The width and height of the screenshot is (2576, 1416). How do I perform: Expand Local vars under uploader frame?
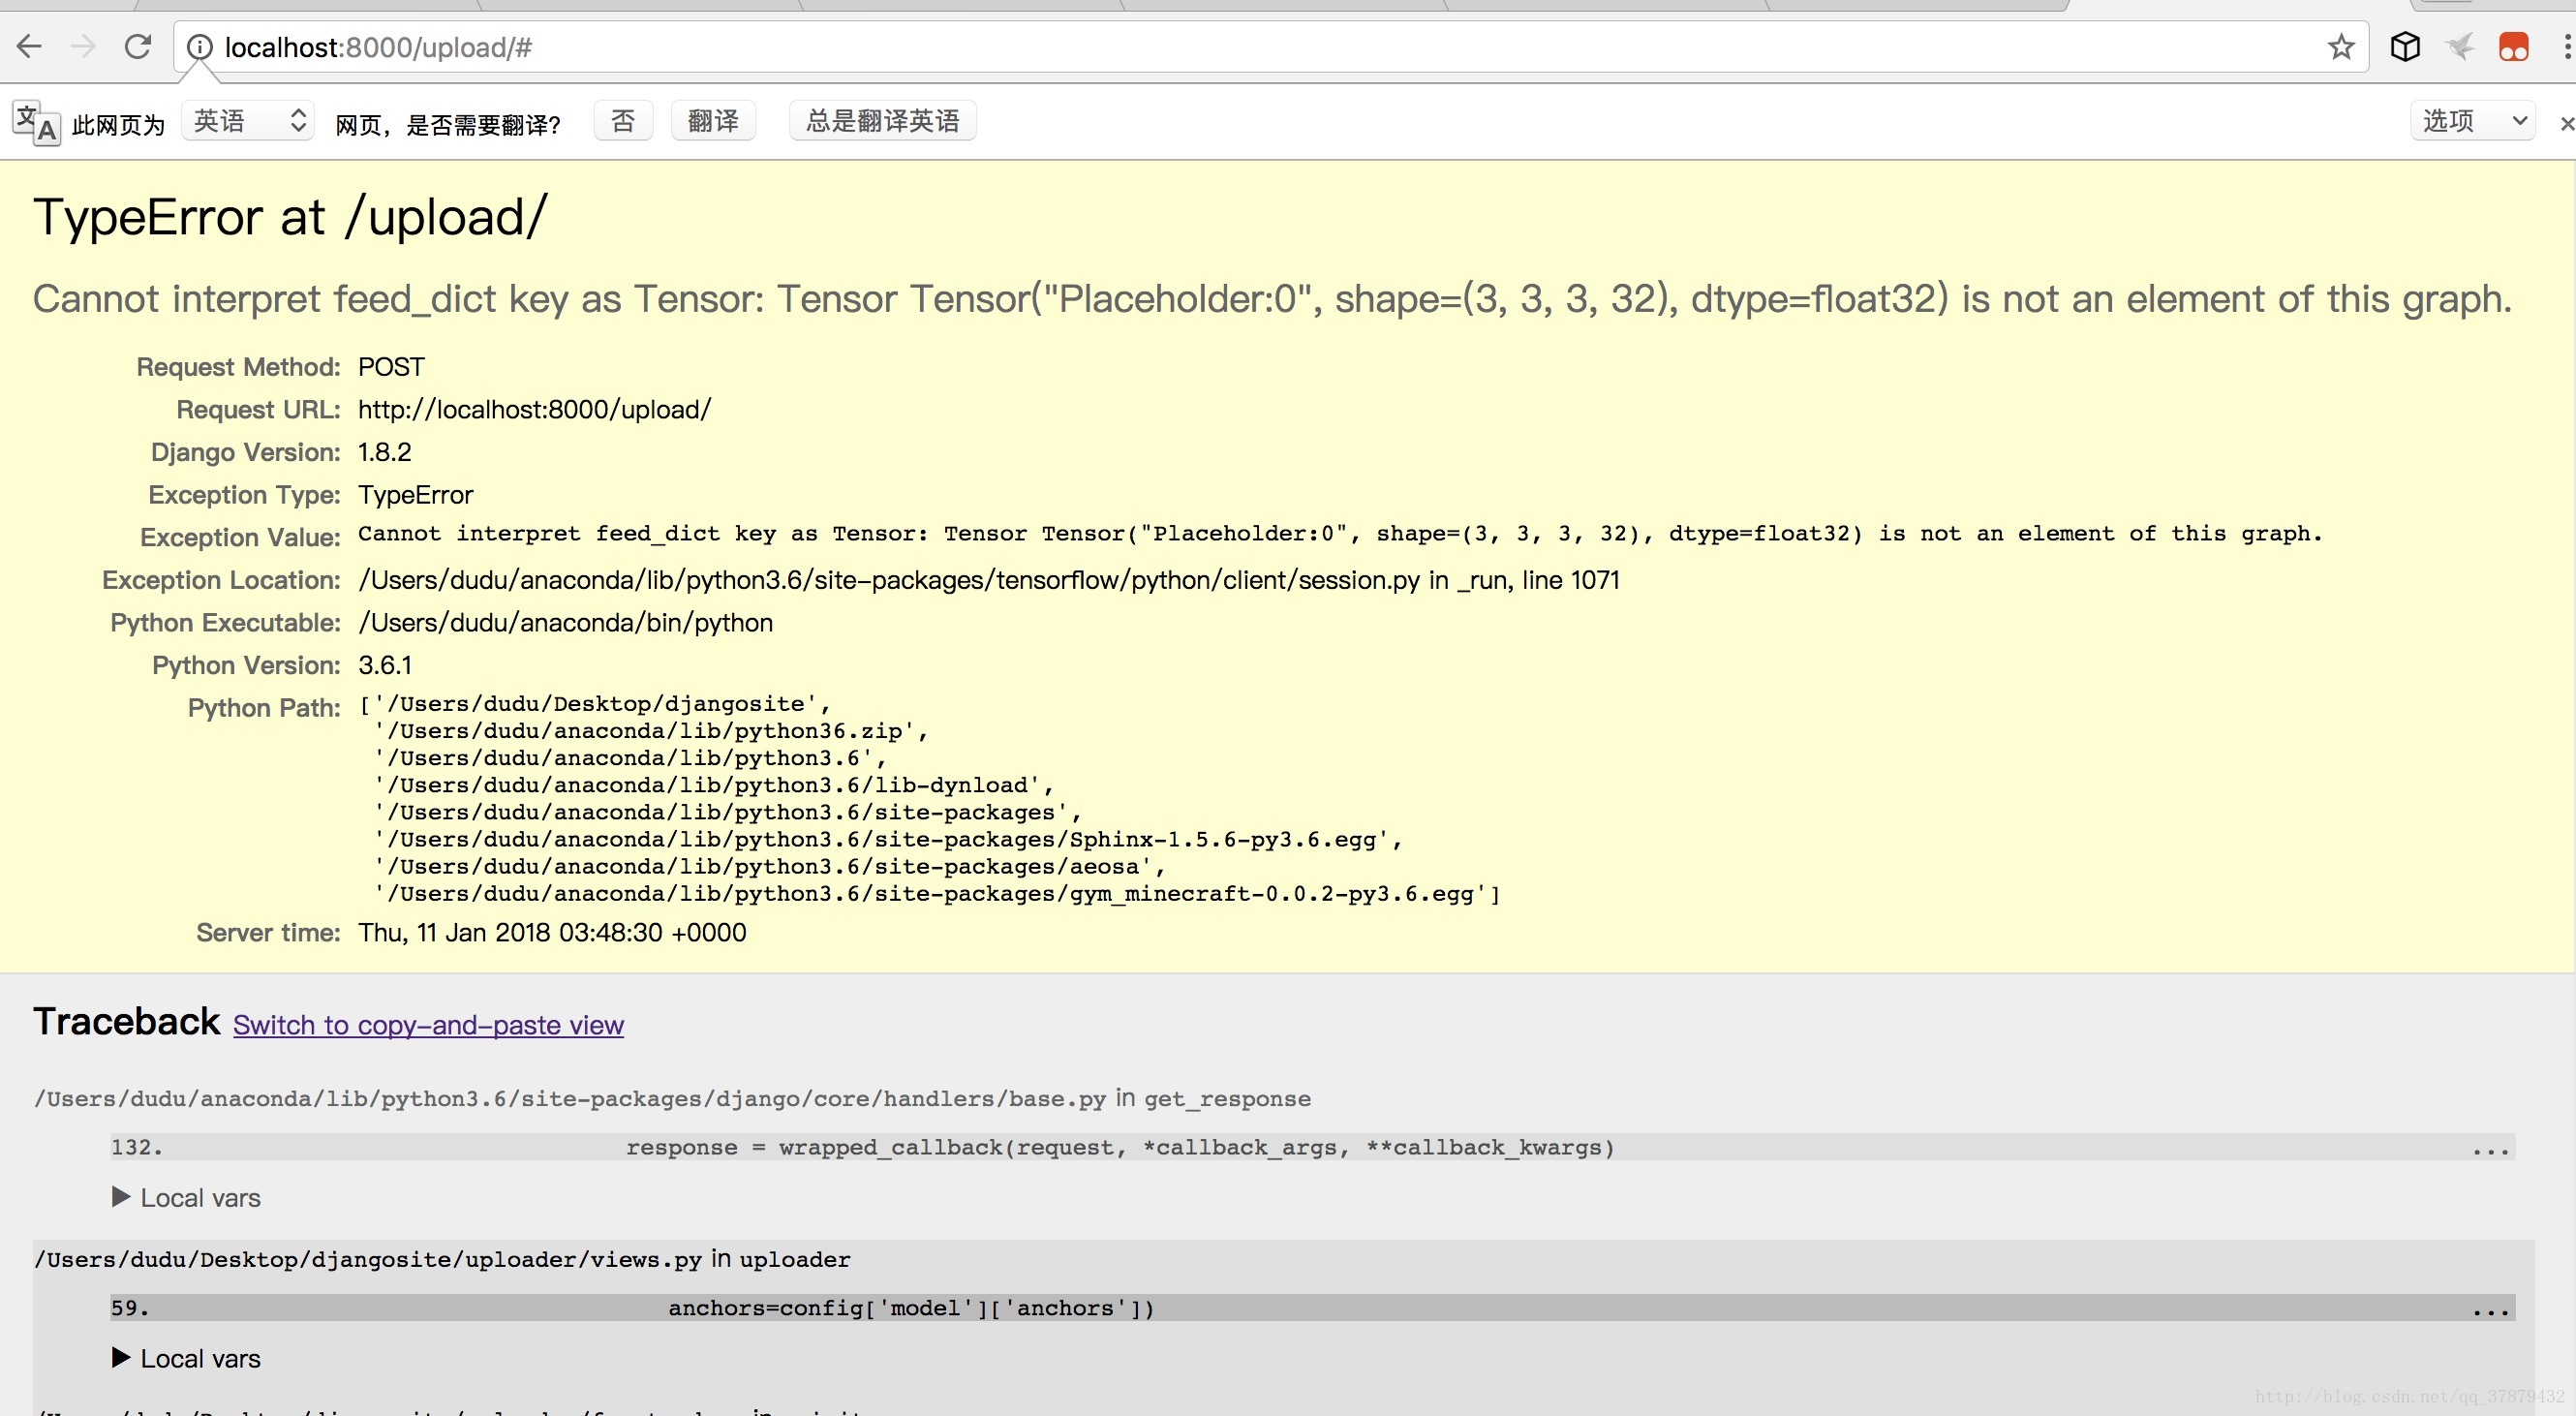tap(187, 1358)
